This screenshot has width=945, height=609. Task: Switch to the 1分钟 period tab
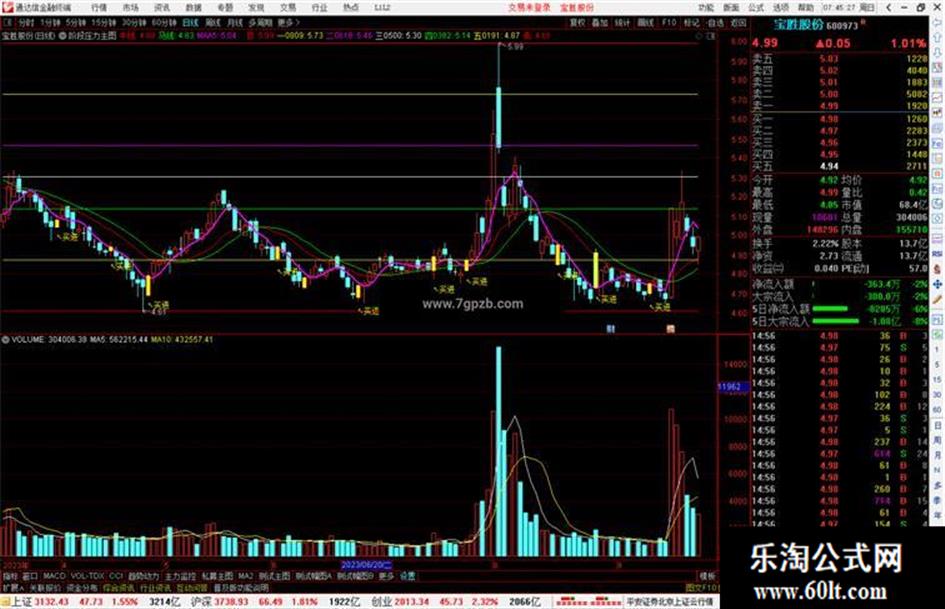[50, 22]
